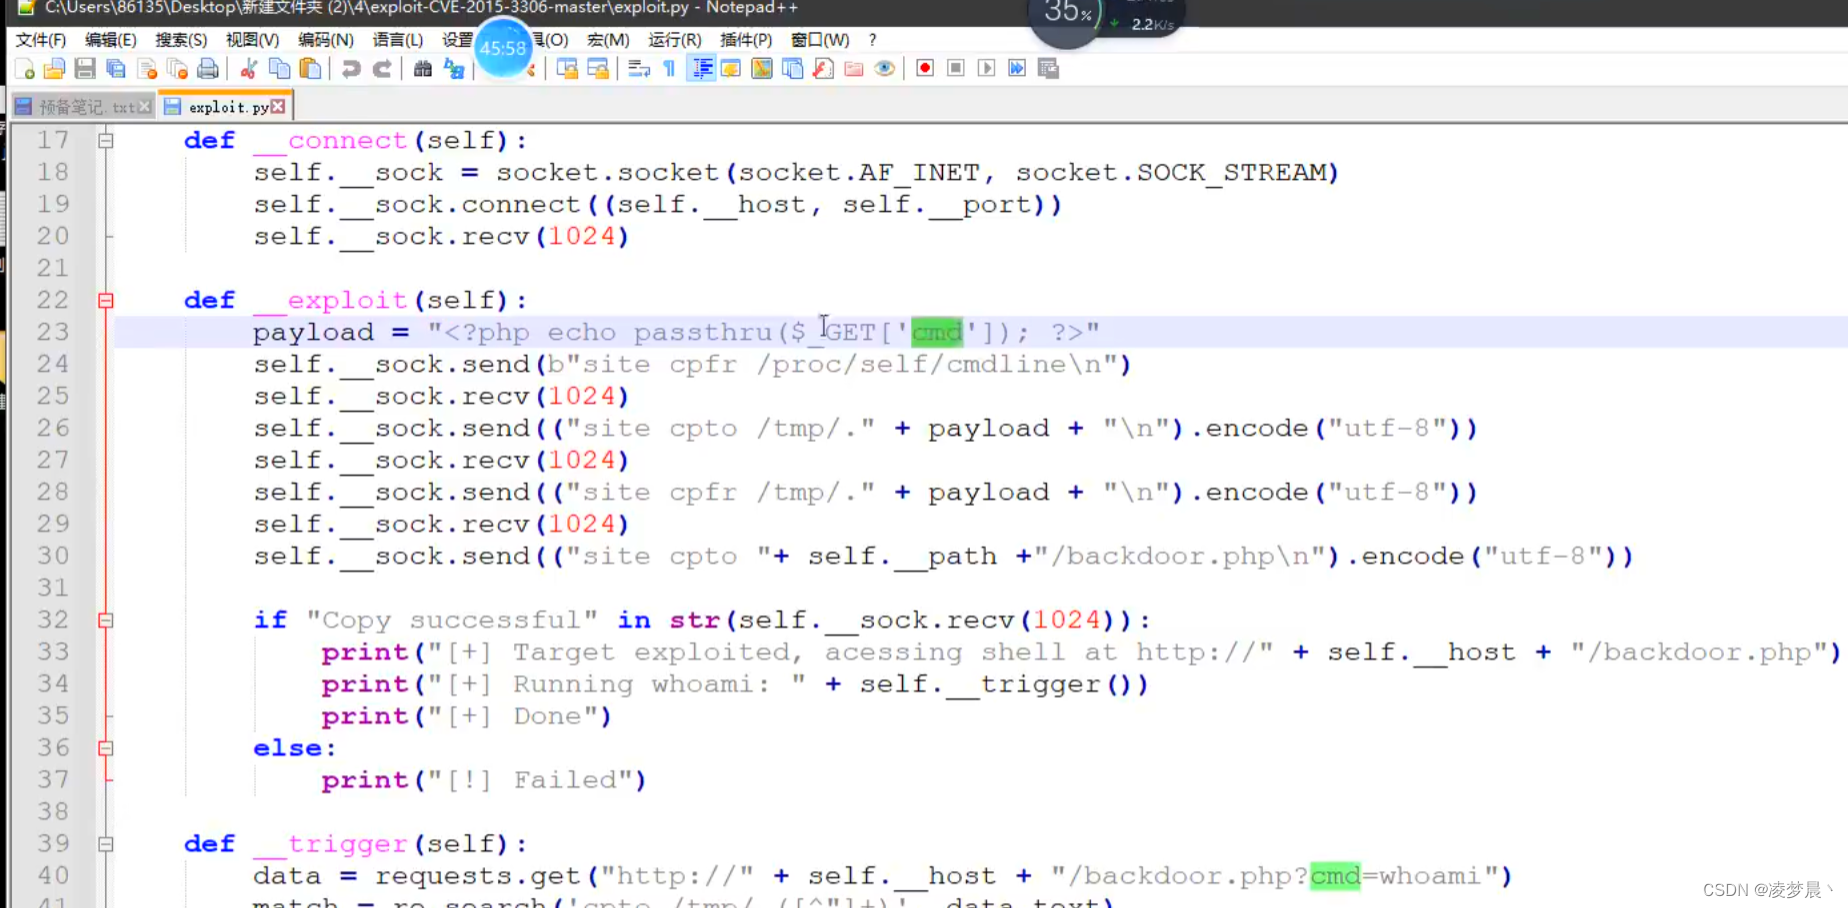Open the 语言(L) menu
The height and width of the screenshot is (908, 1848).
[398, 40]
